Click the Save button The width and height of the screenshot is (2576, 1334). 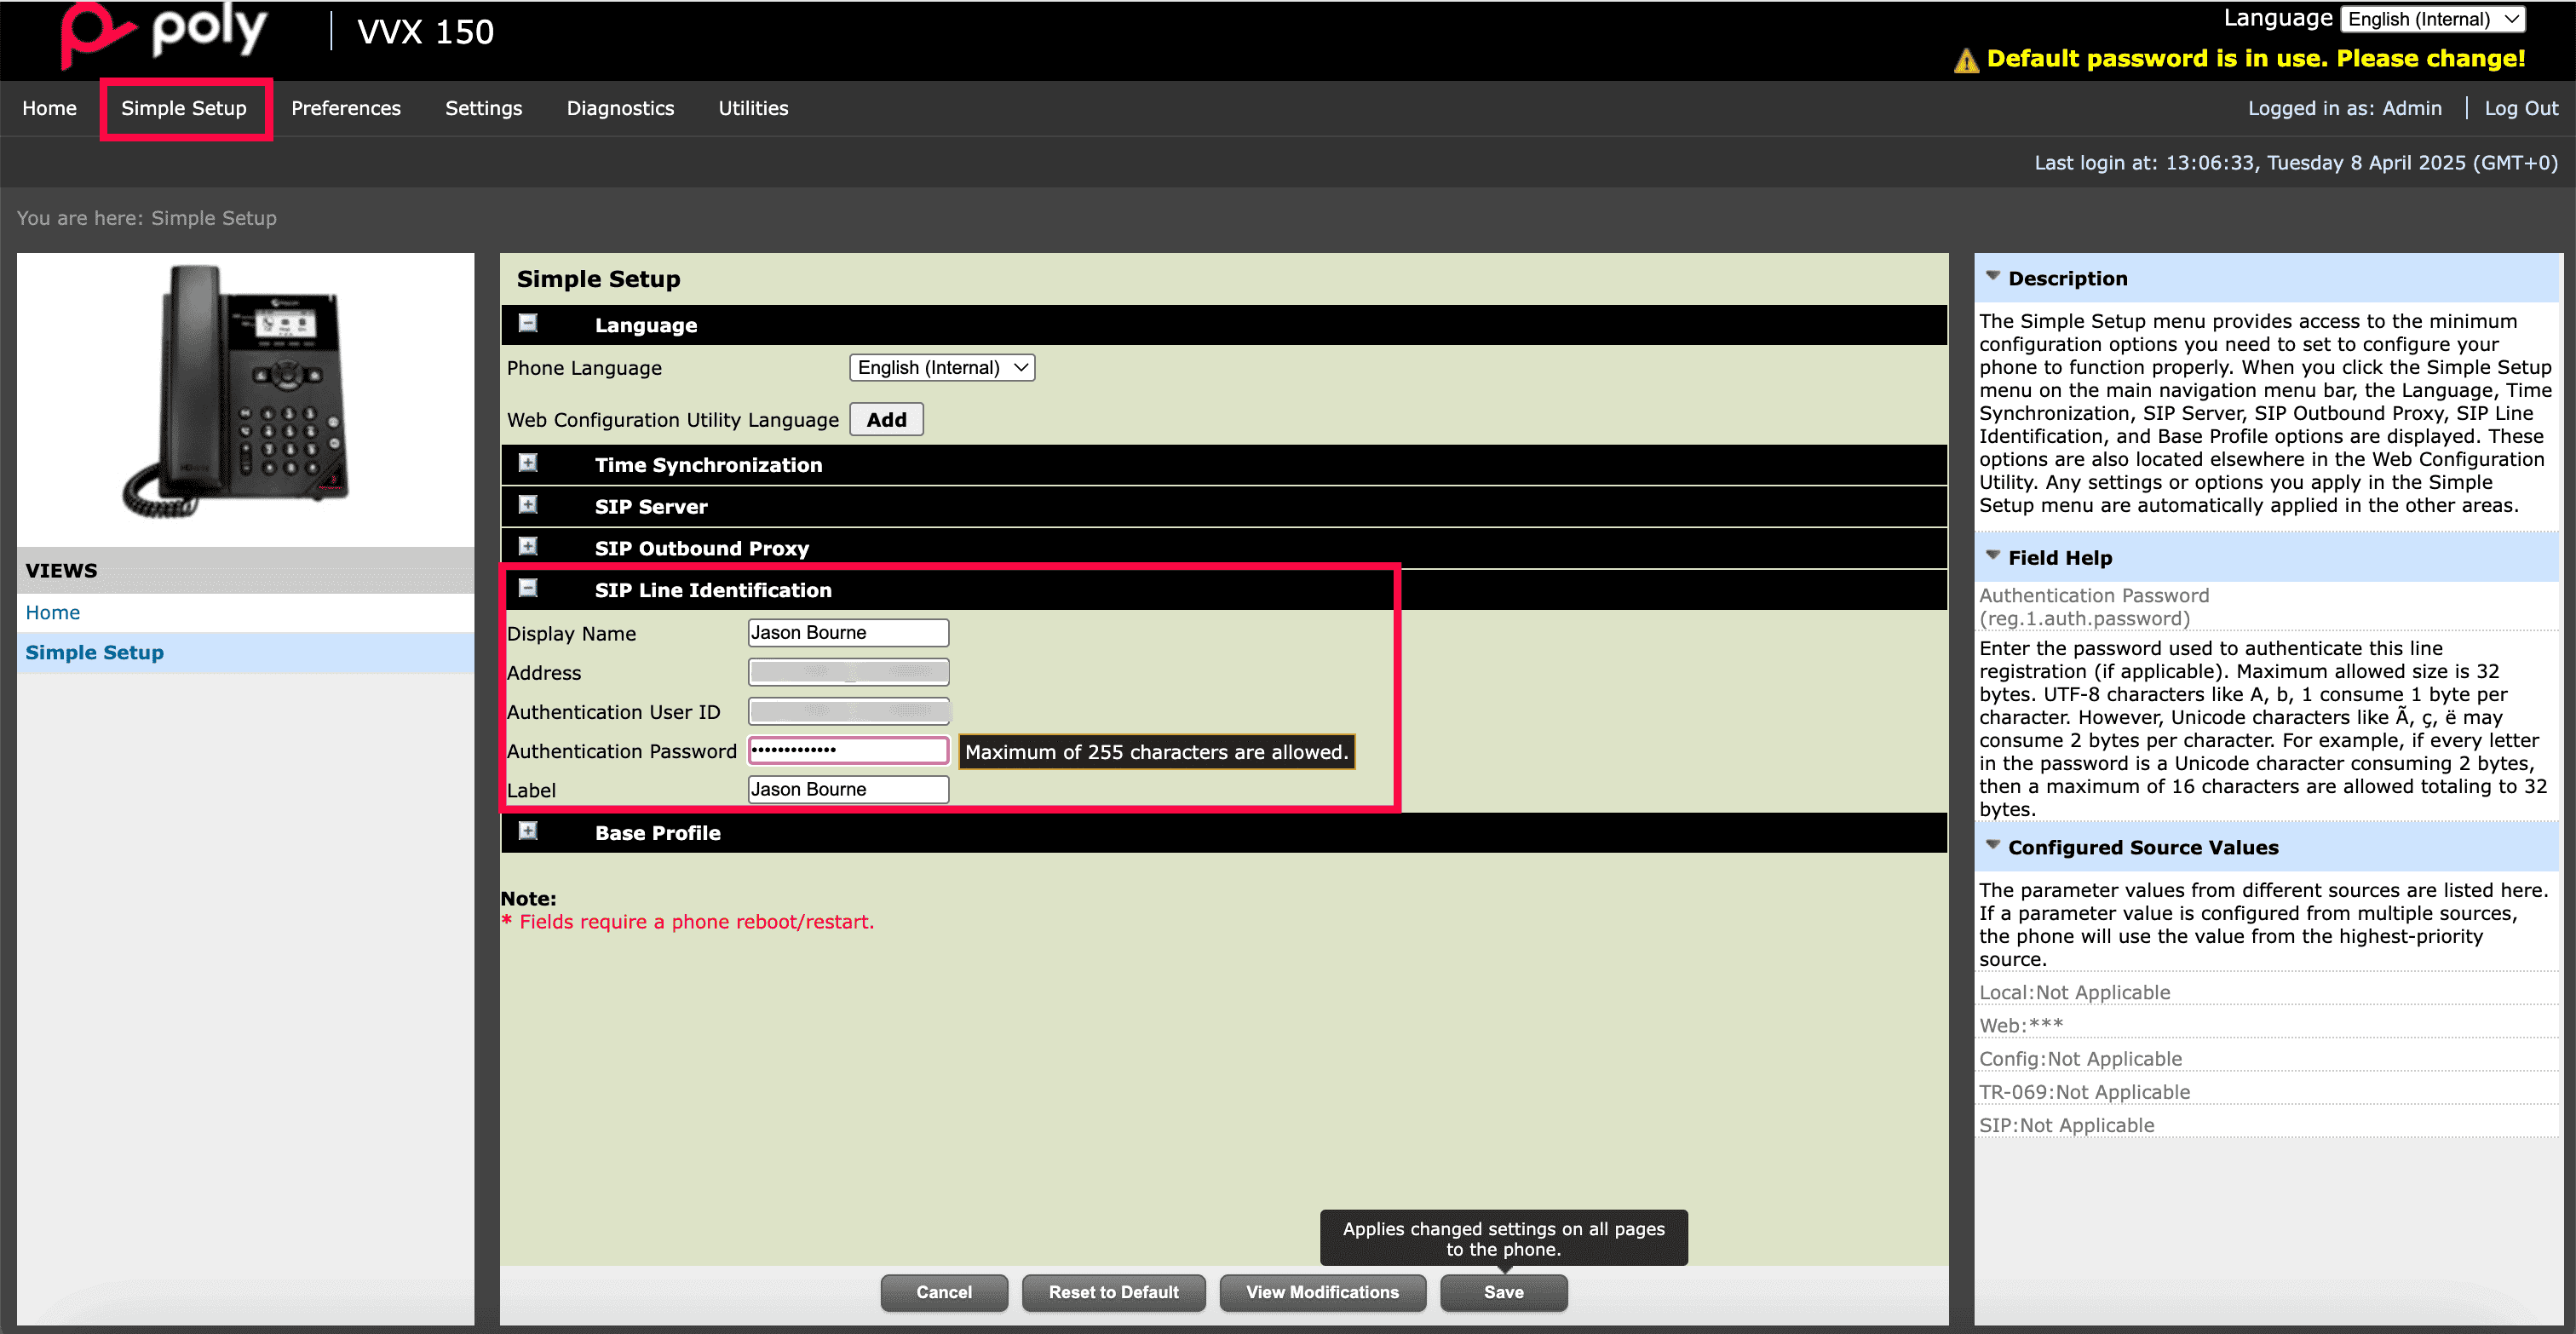1502,1292
